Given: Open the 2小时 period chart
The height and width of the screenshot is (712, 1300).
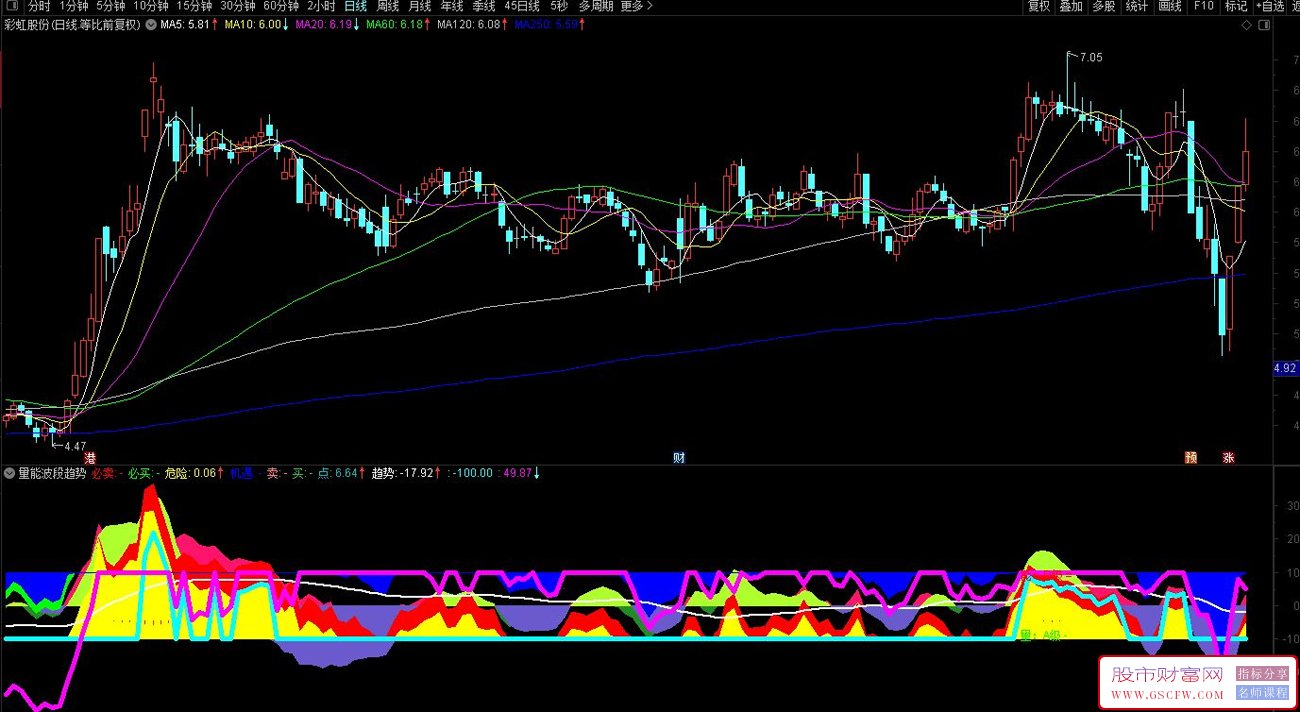Looking at the screenshot, I should click(321, 6).
